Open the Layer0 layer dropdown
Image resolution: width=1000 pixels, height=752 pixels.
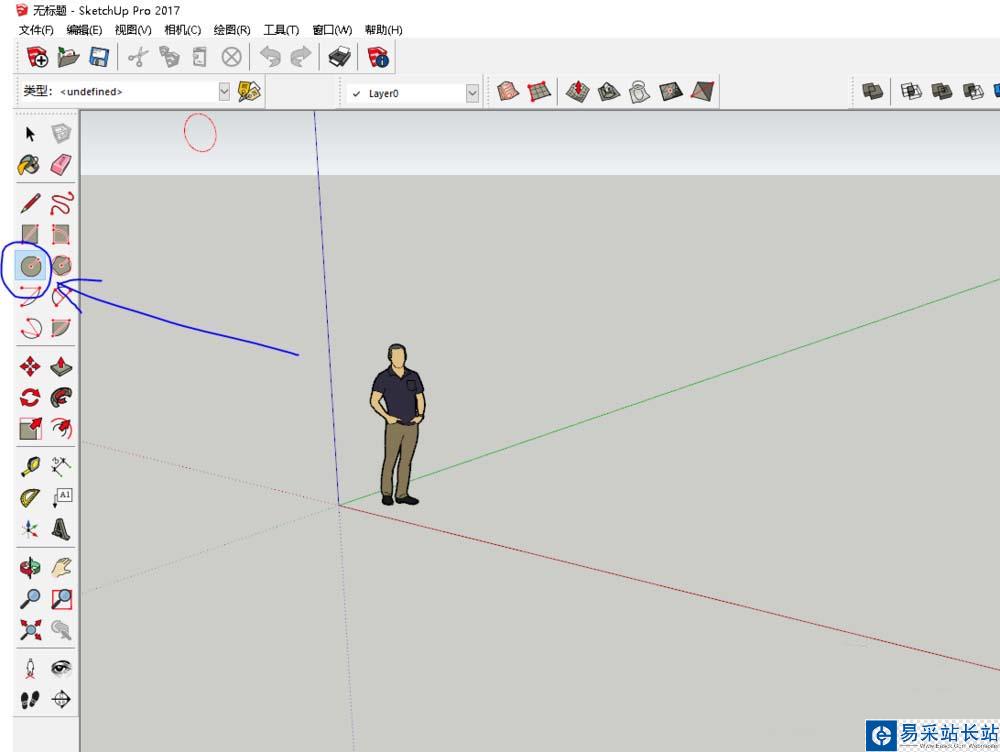(472, 93)
